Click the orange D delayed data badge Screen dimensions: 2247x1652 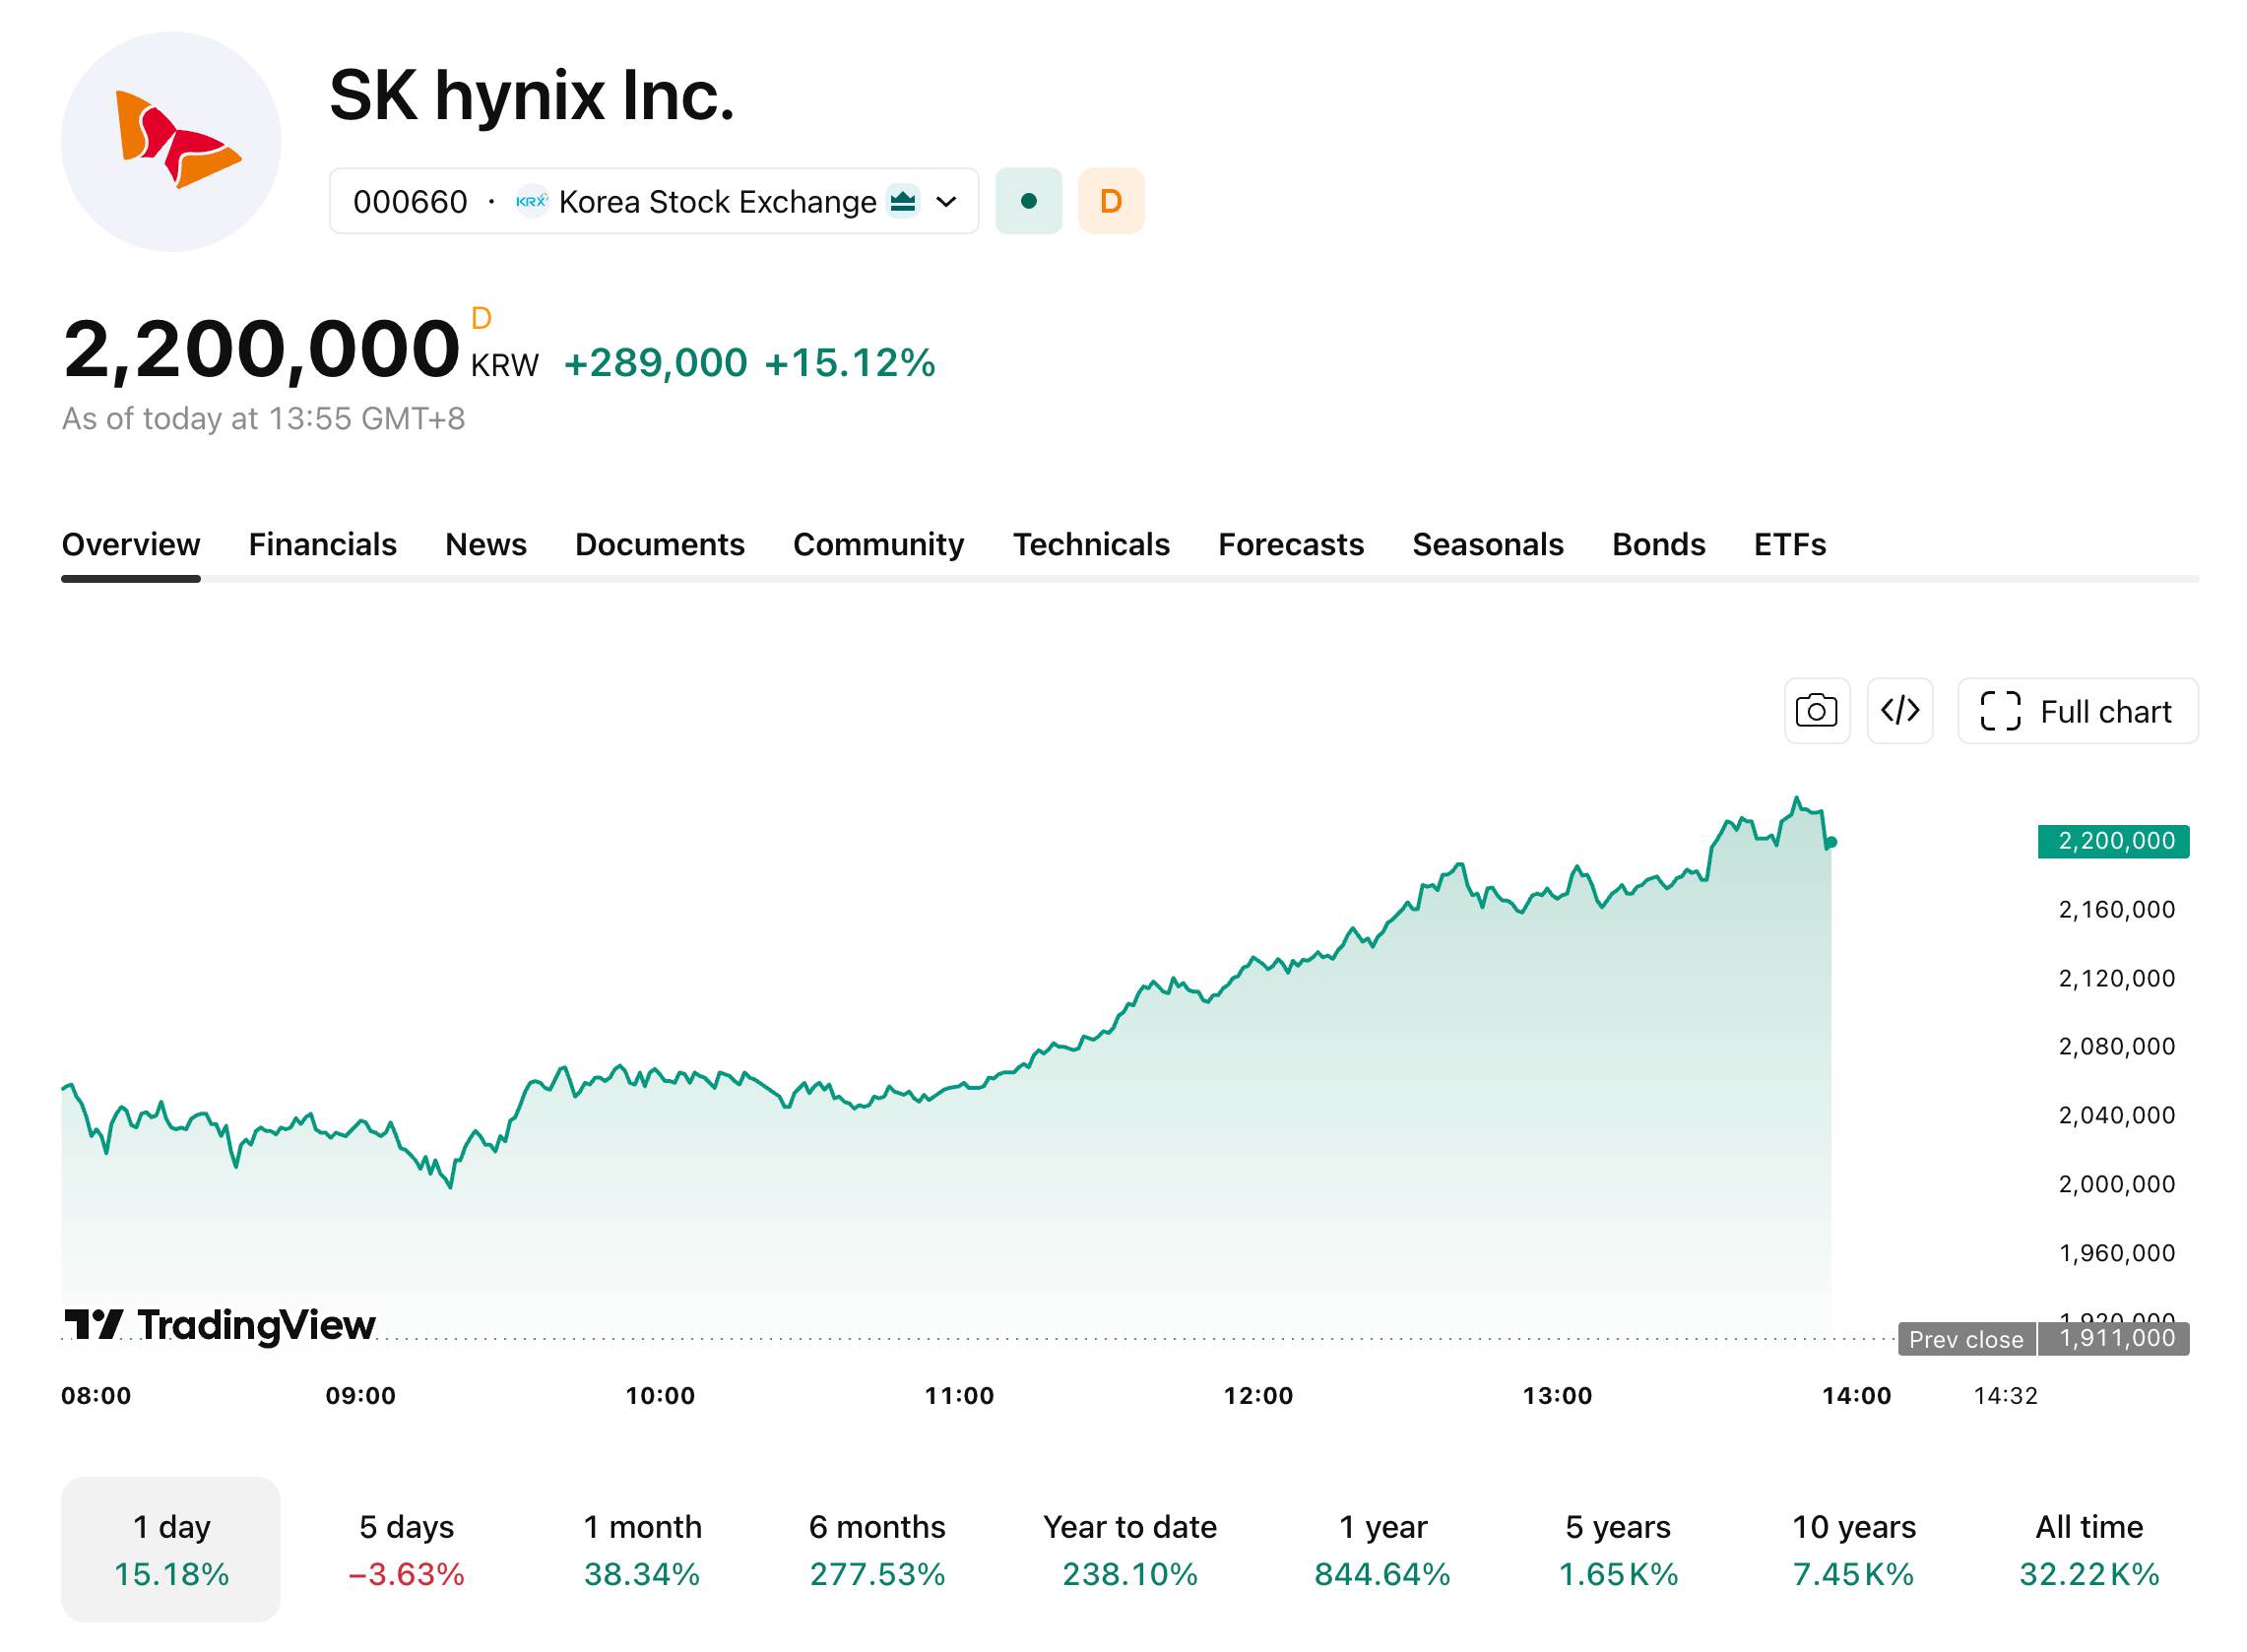tap(1111, 201)
